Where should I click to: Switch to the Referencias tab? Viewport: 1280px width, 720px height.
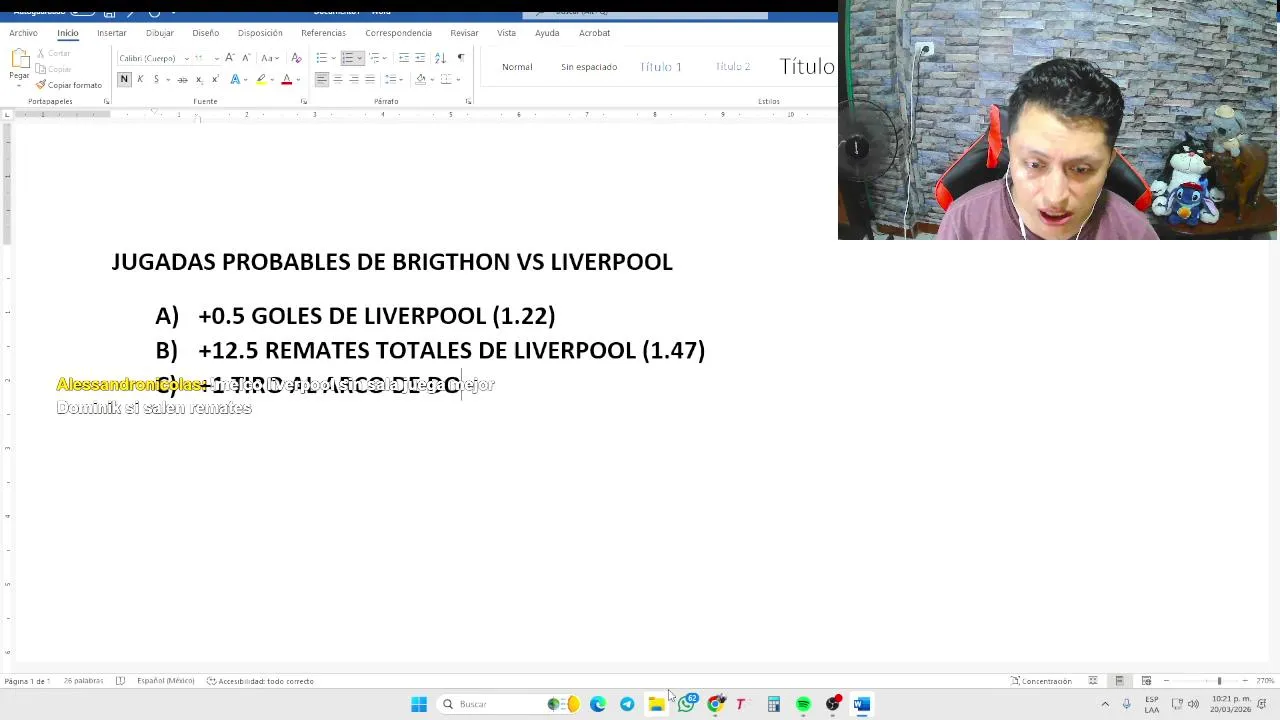click(x=323, y=33)
